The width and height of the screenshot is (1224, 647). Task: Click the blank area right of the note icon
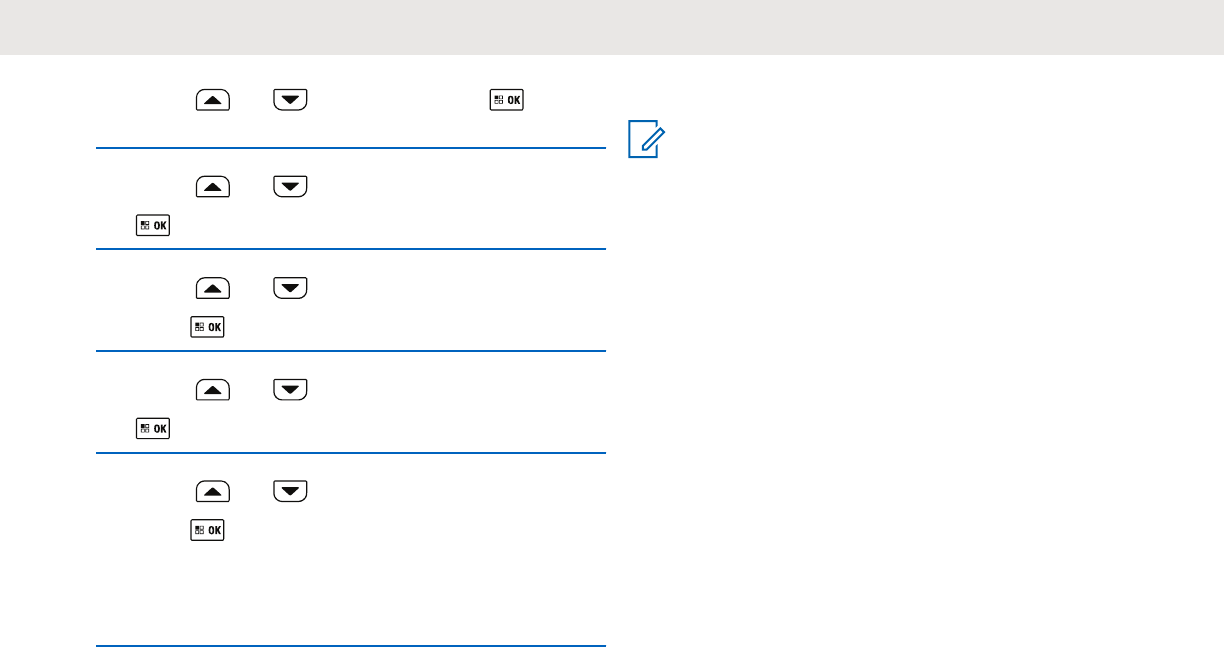click(940, 141)
